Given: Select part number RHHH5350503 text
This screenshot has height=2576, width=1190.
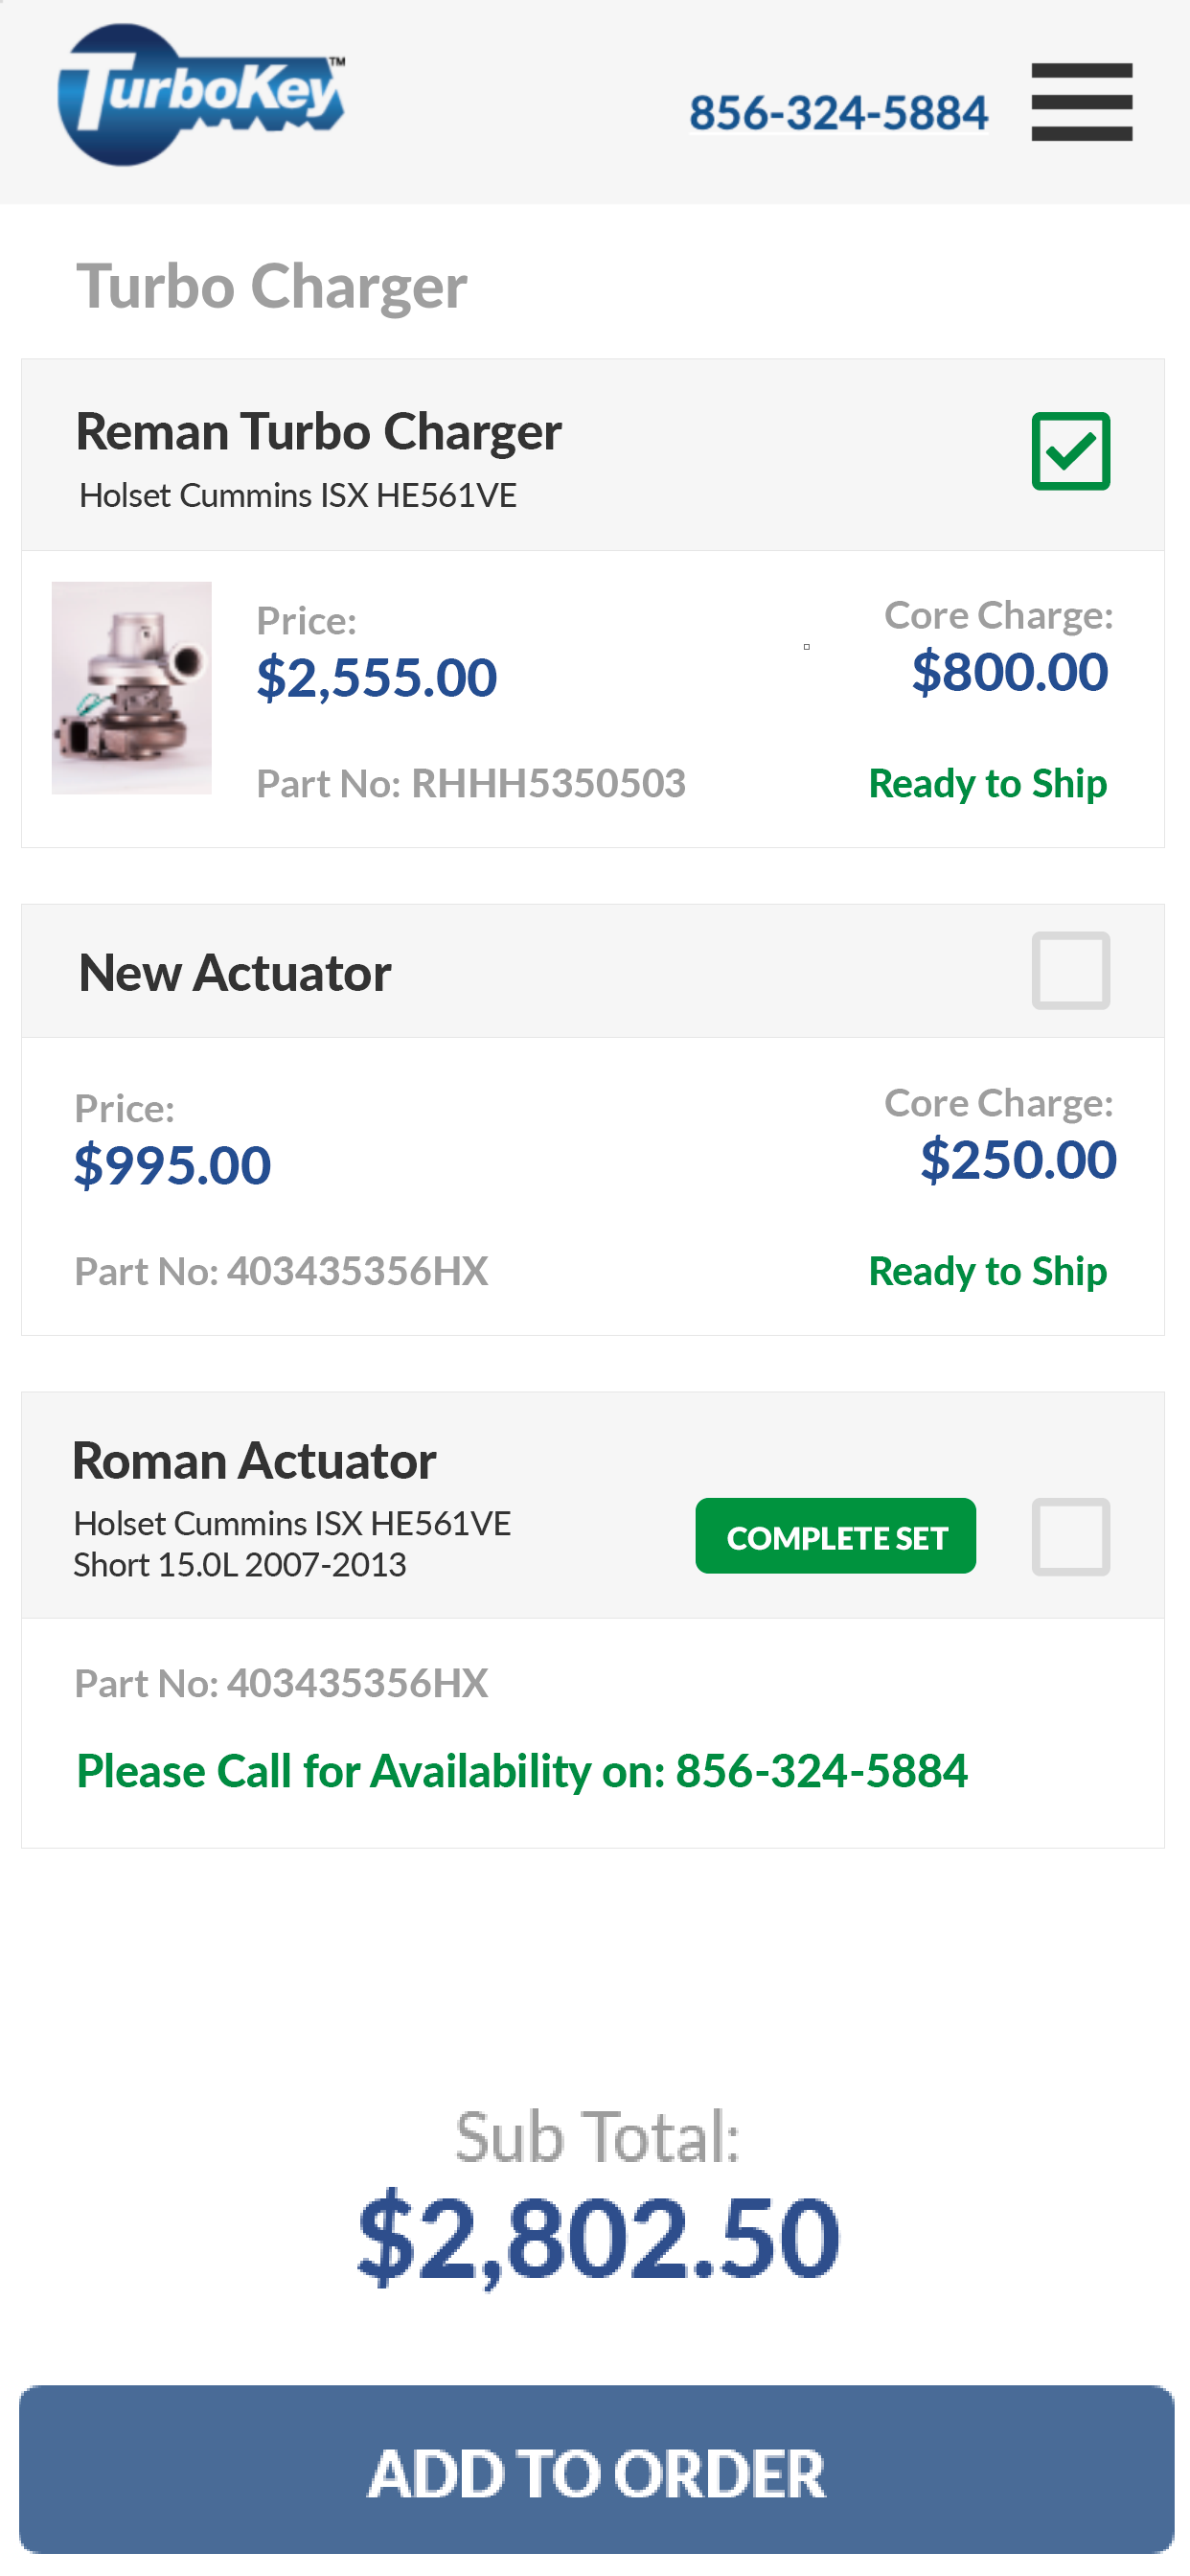Looking at the screenshot, I should coord(548,783).
